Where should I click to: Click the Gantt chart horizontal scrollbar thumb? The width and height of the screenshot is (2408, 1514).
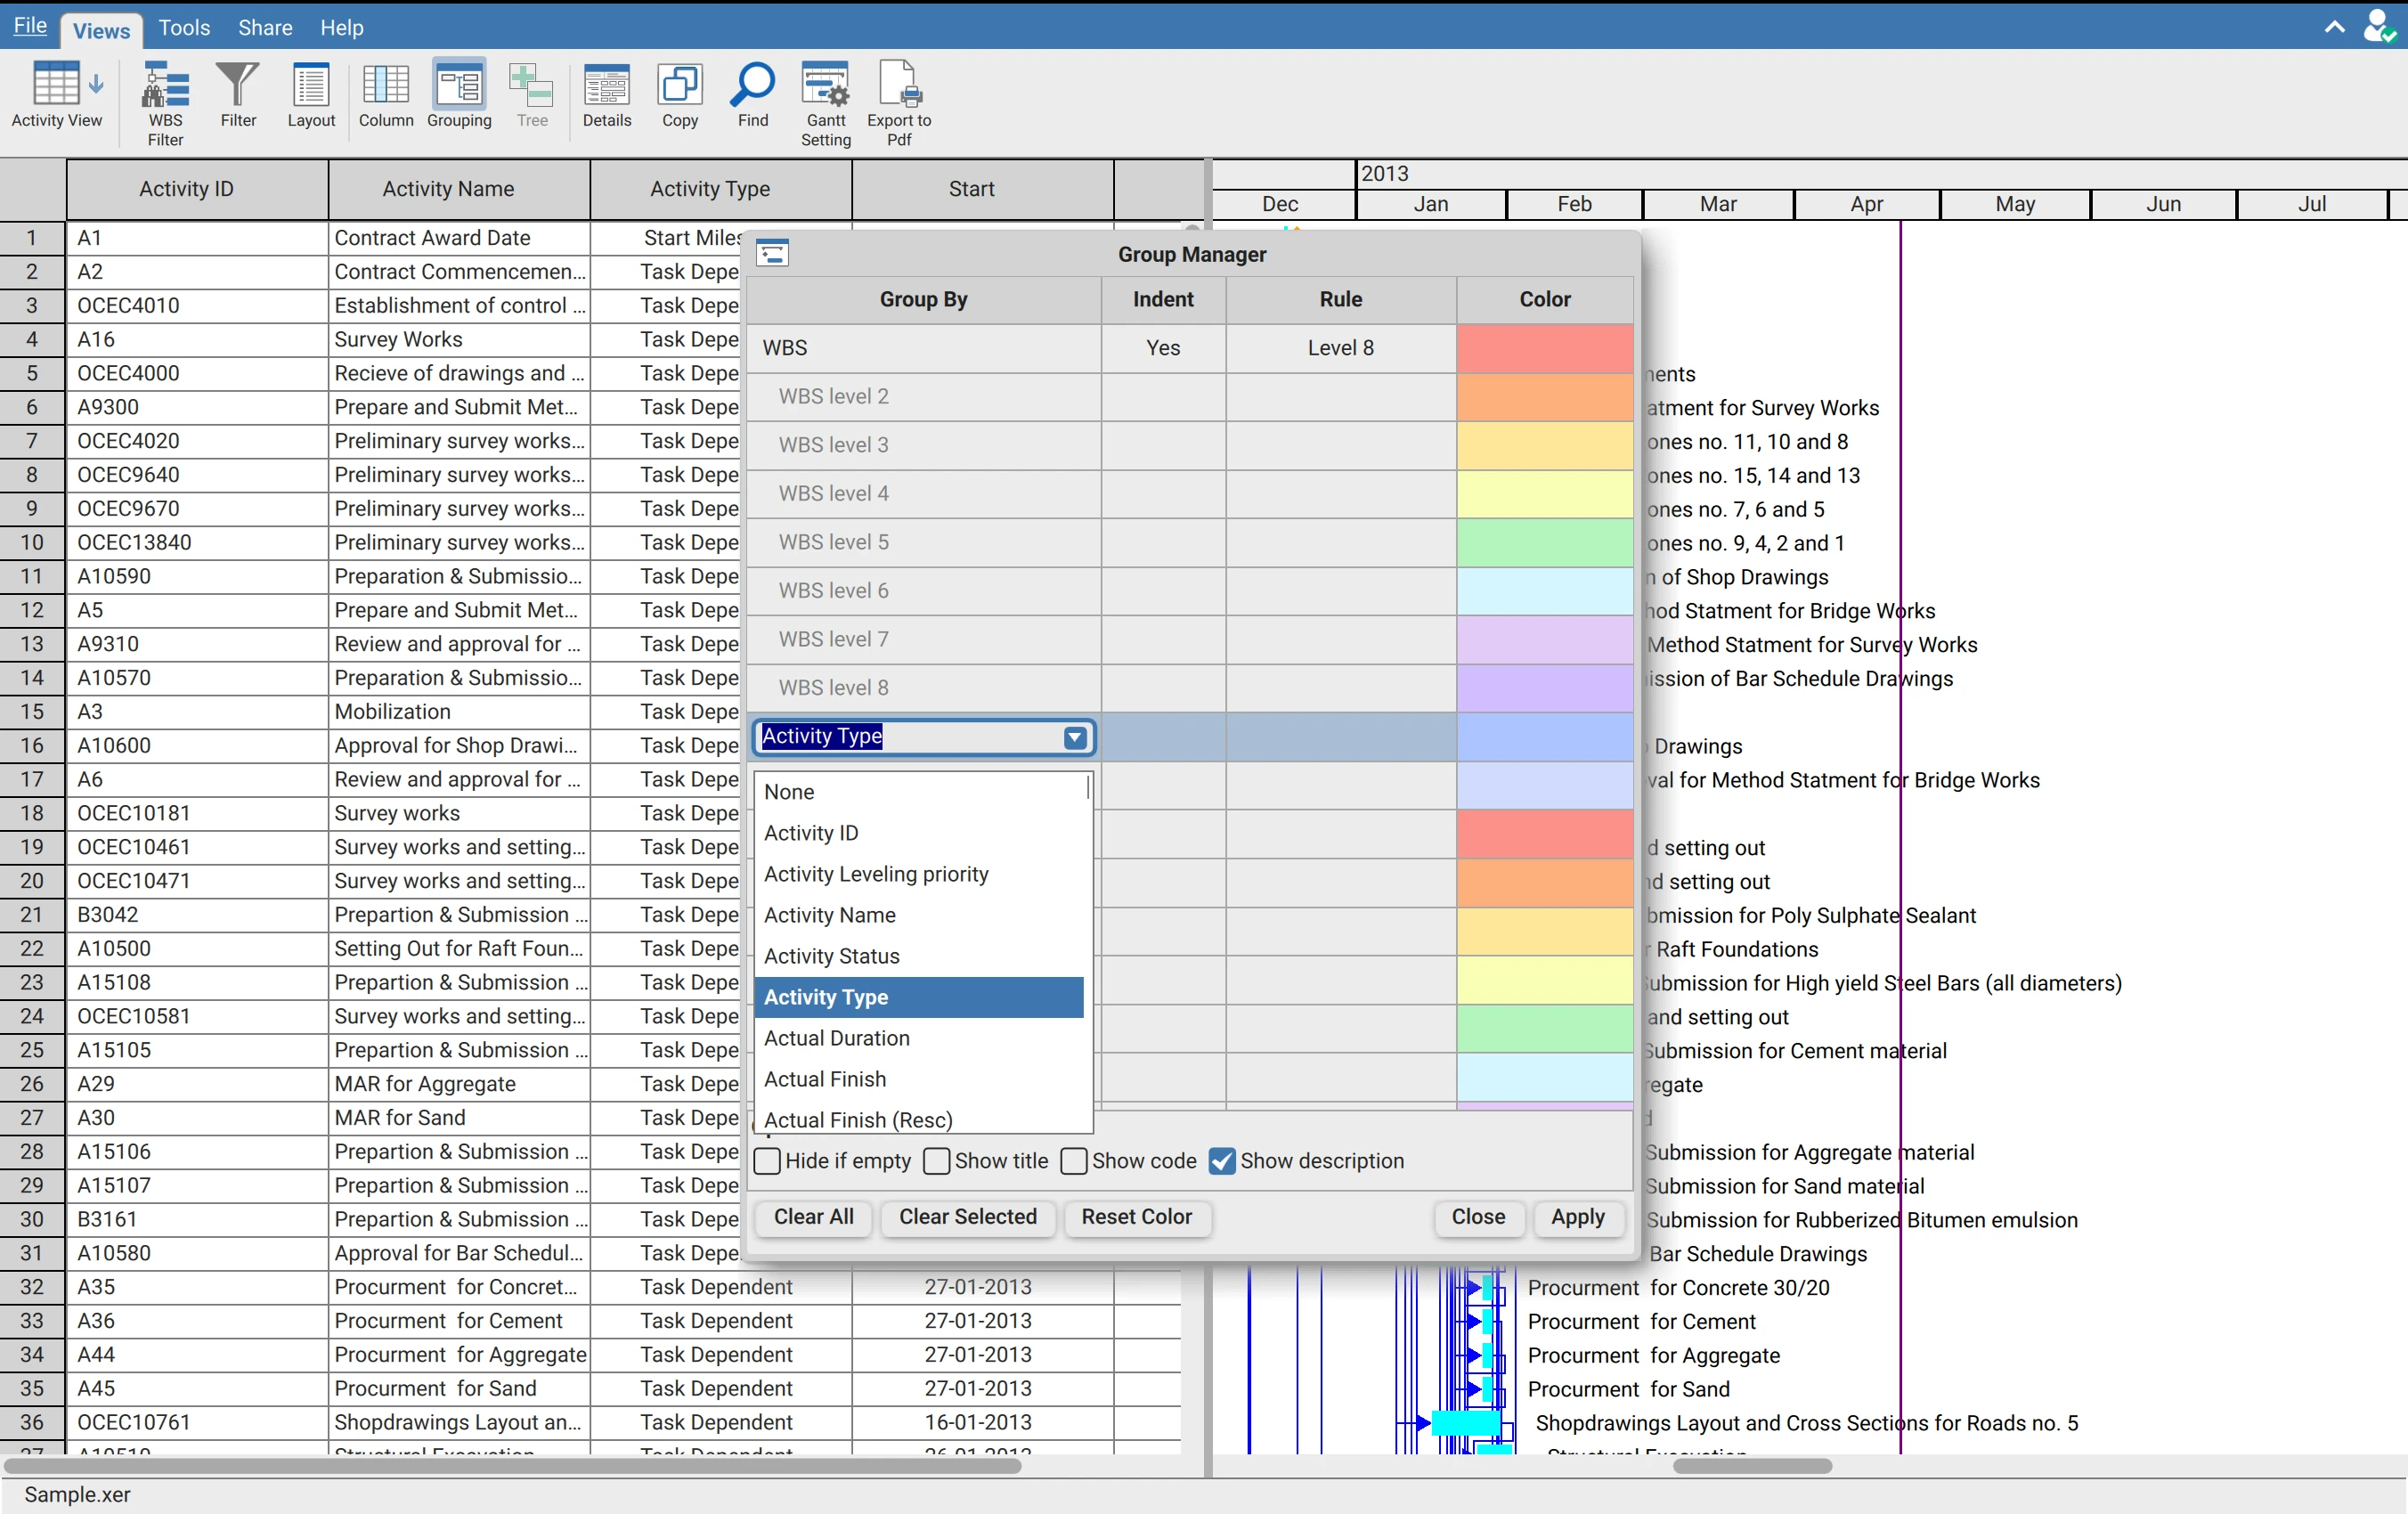[x=1752, y=1466]
